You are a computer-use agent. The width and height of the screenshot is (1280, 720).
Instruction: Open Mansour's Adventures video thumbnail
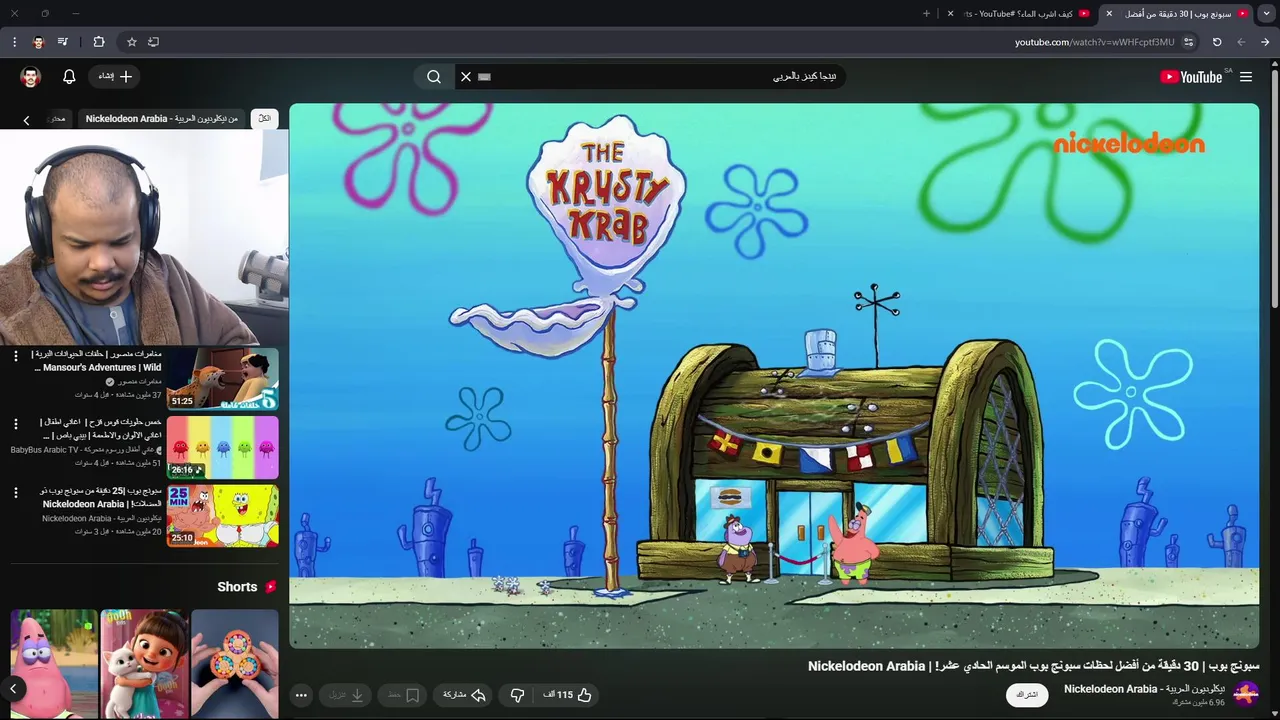pyautogui.click(x=222, y=379)
